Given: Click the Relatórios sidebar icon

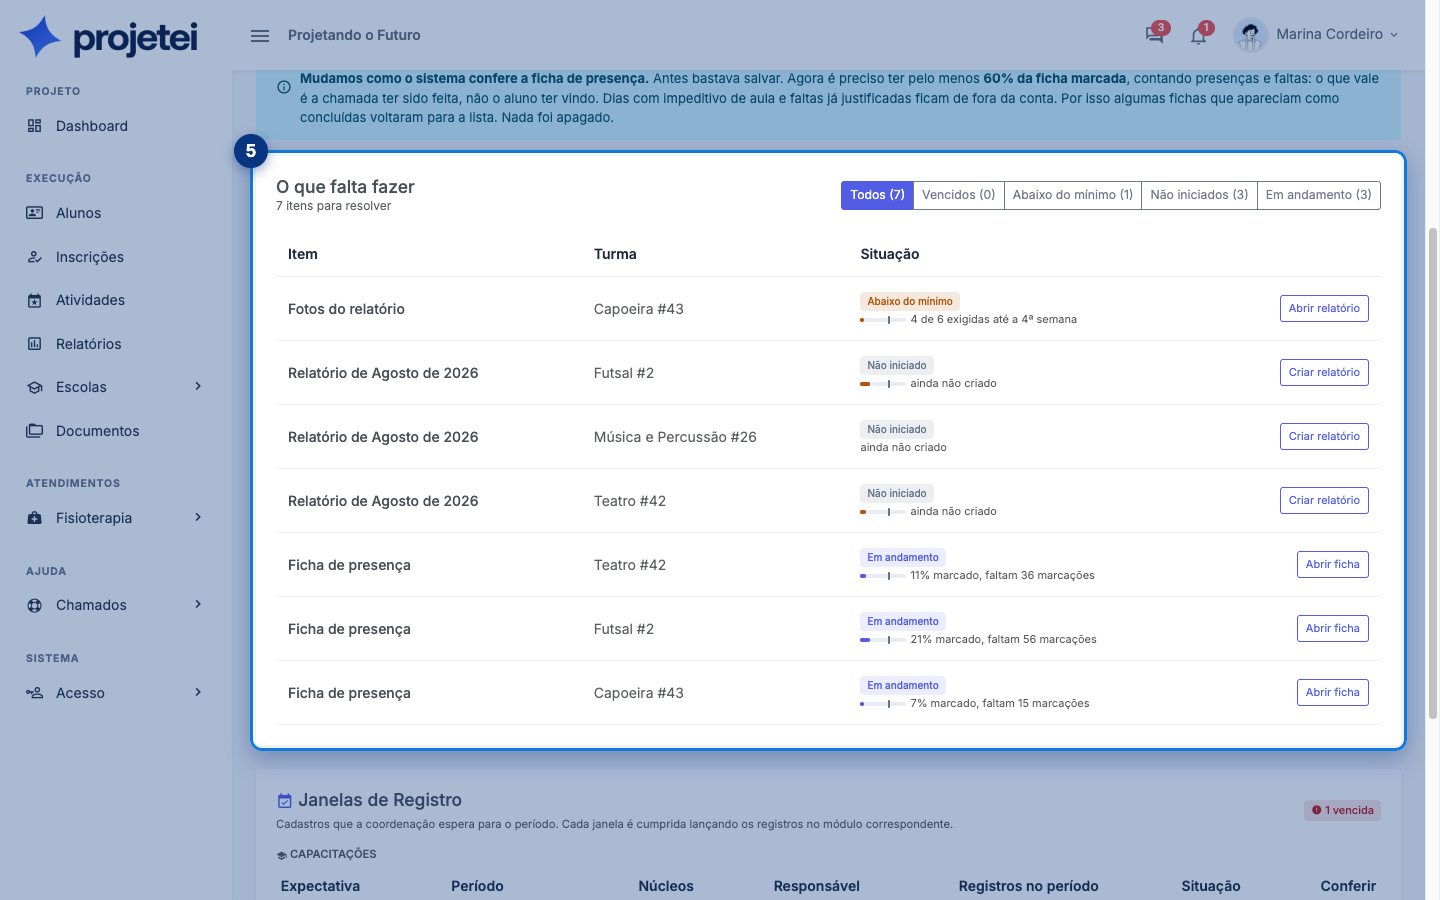Looking at the screenshot, I should [x=35, y=344].
